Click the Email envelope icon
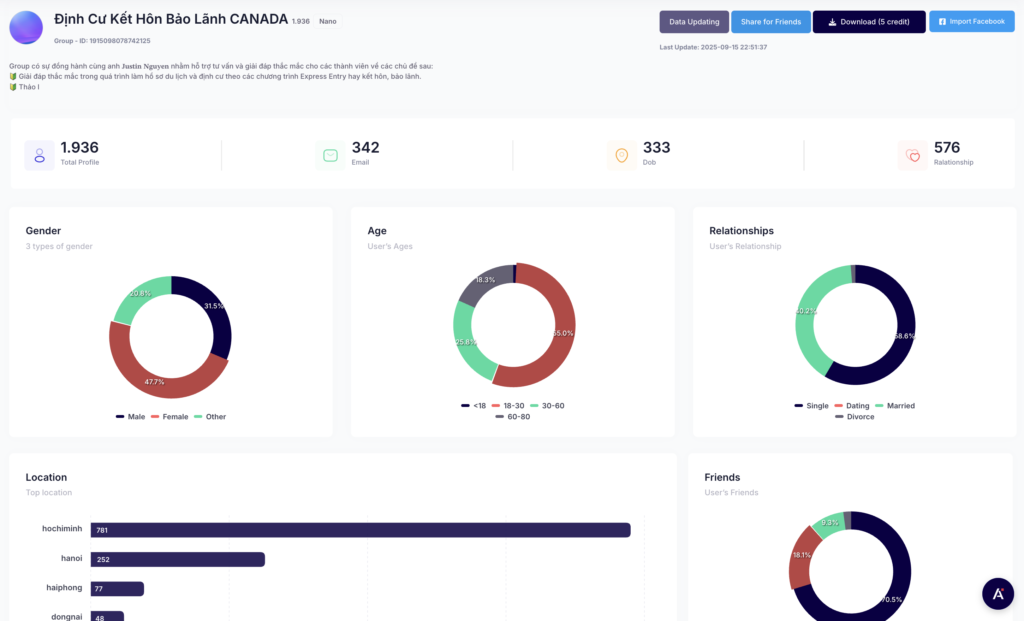The height and width of the screenshot is (621, 1024). pos(330,155)
